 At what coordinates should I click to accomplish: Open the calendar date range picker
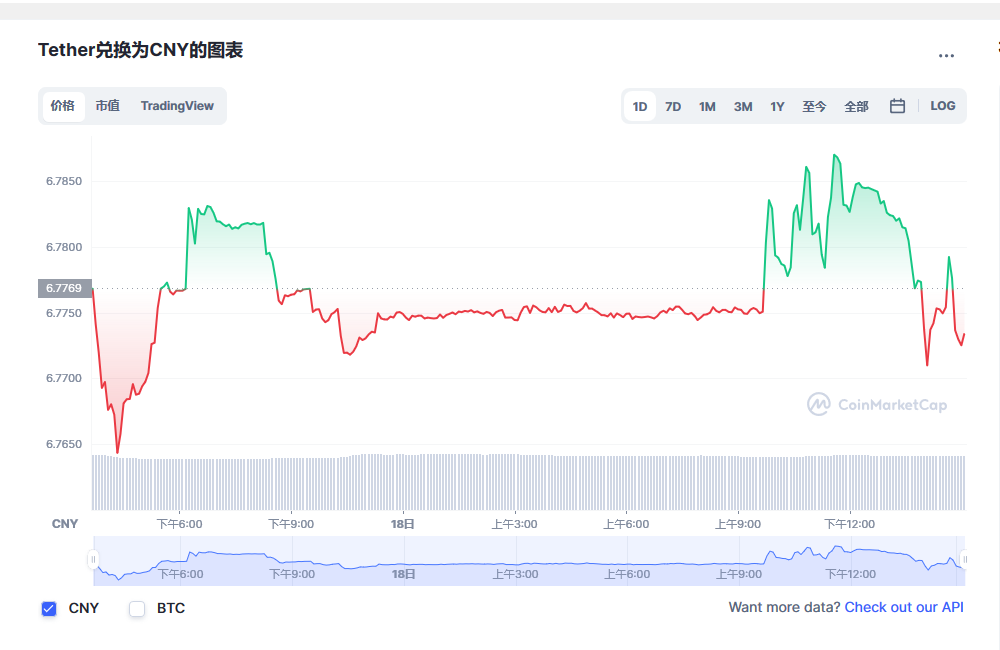(x=897, y=106)
